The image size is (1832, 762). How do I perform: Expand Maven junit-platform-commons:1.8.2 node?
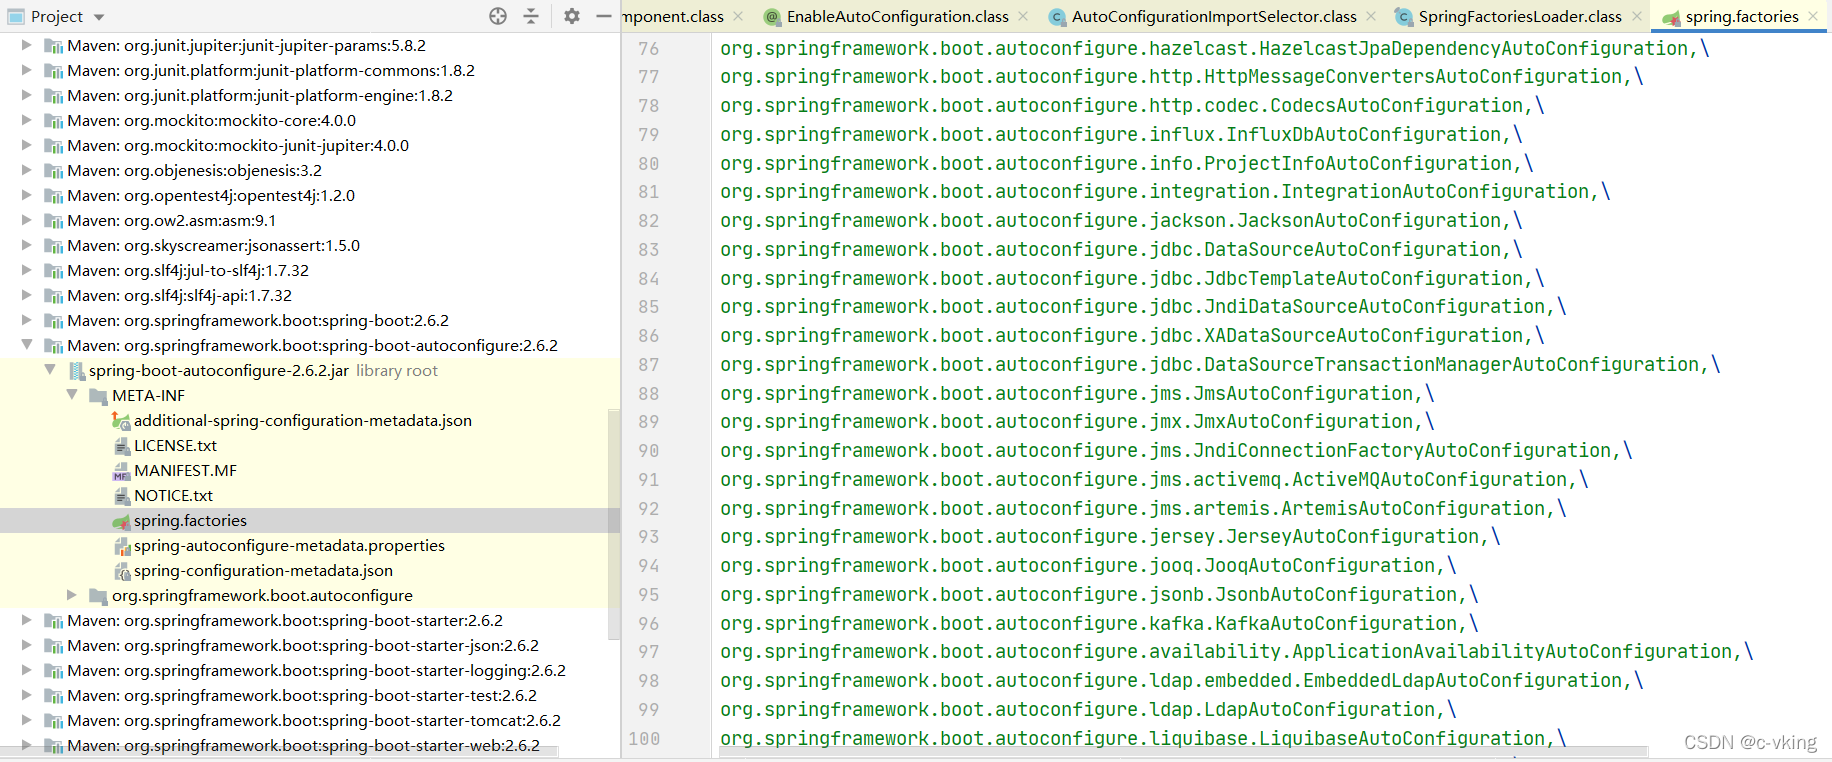click(x=27, y=70)
